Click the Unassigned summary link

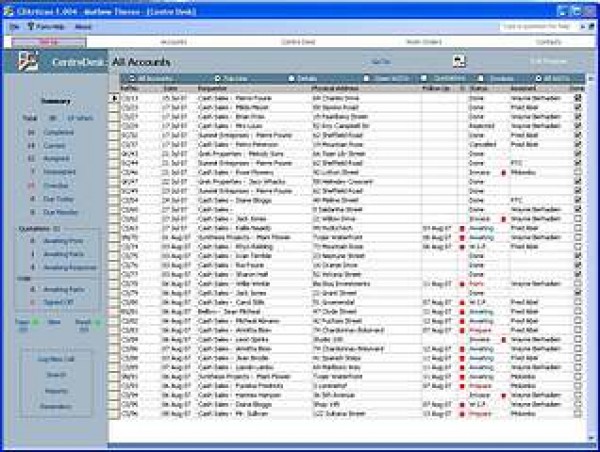(x=59, y=172)
